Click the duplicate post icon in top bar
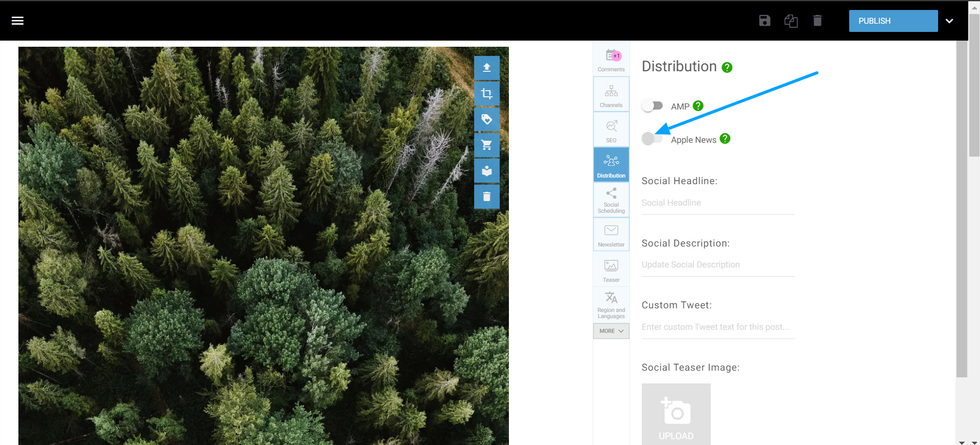Screen dimensions: 980x445 click(791, 21)
